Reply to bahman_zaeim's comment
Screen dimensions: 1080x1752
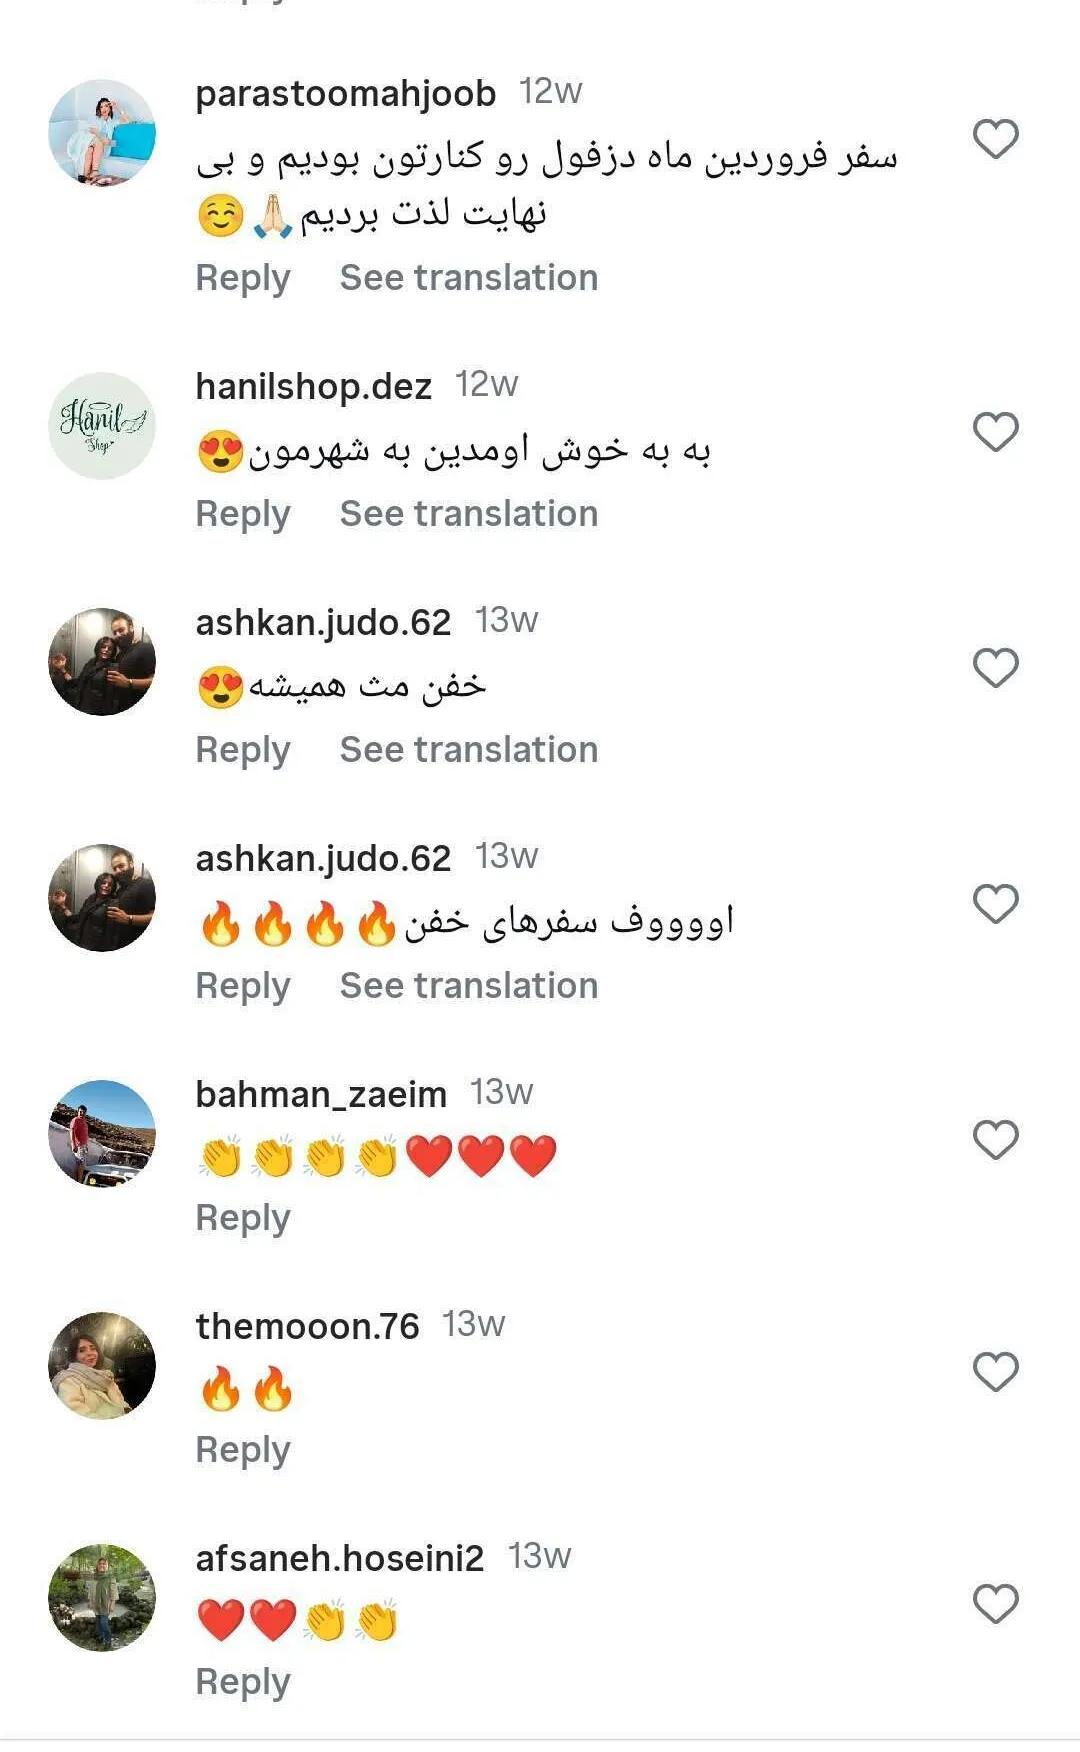[x=243, y=1218]
